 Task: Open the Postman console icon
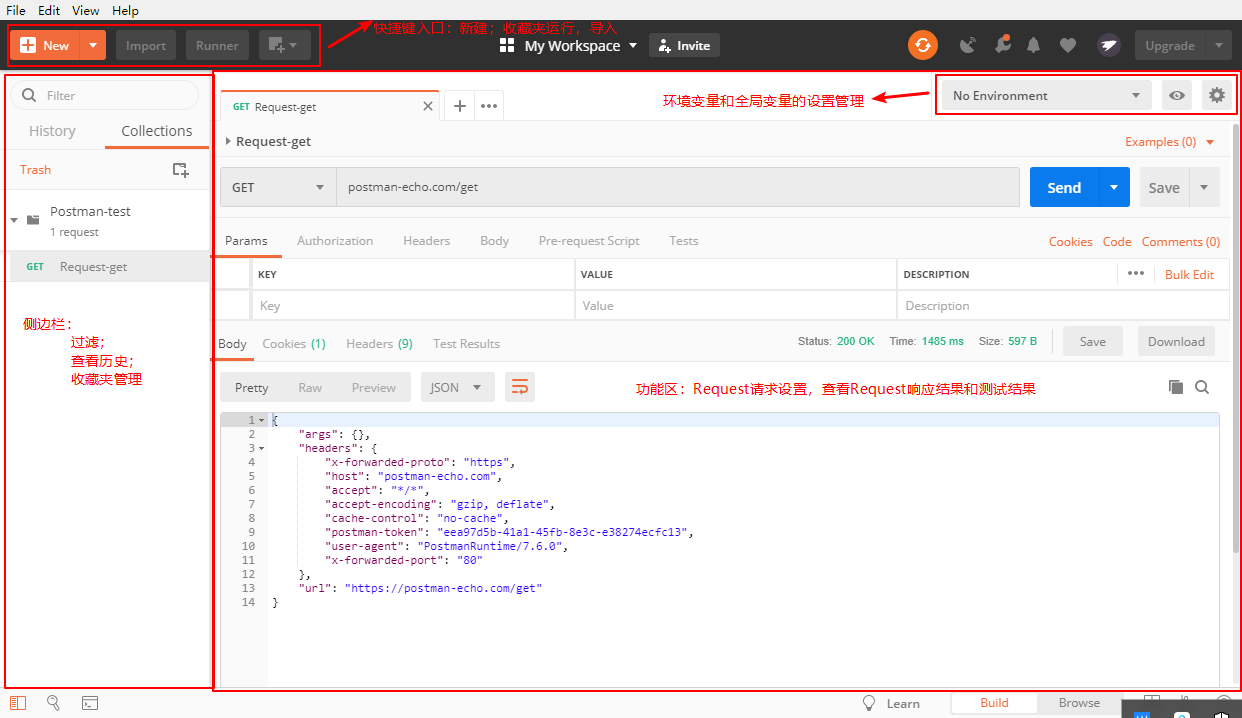coord(90,703)
